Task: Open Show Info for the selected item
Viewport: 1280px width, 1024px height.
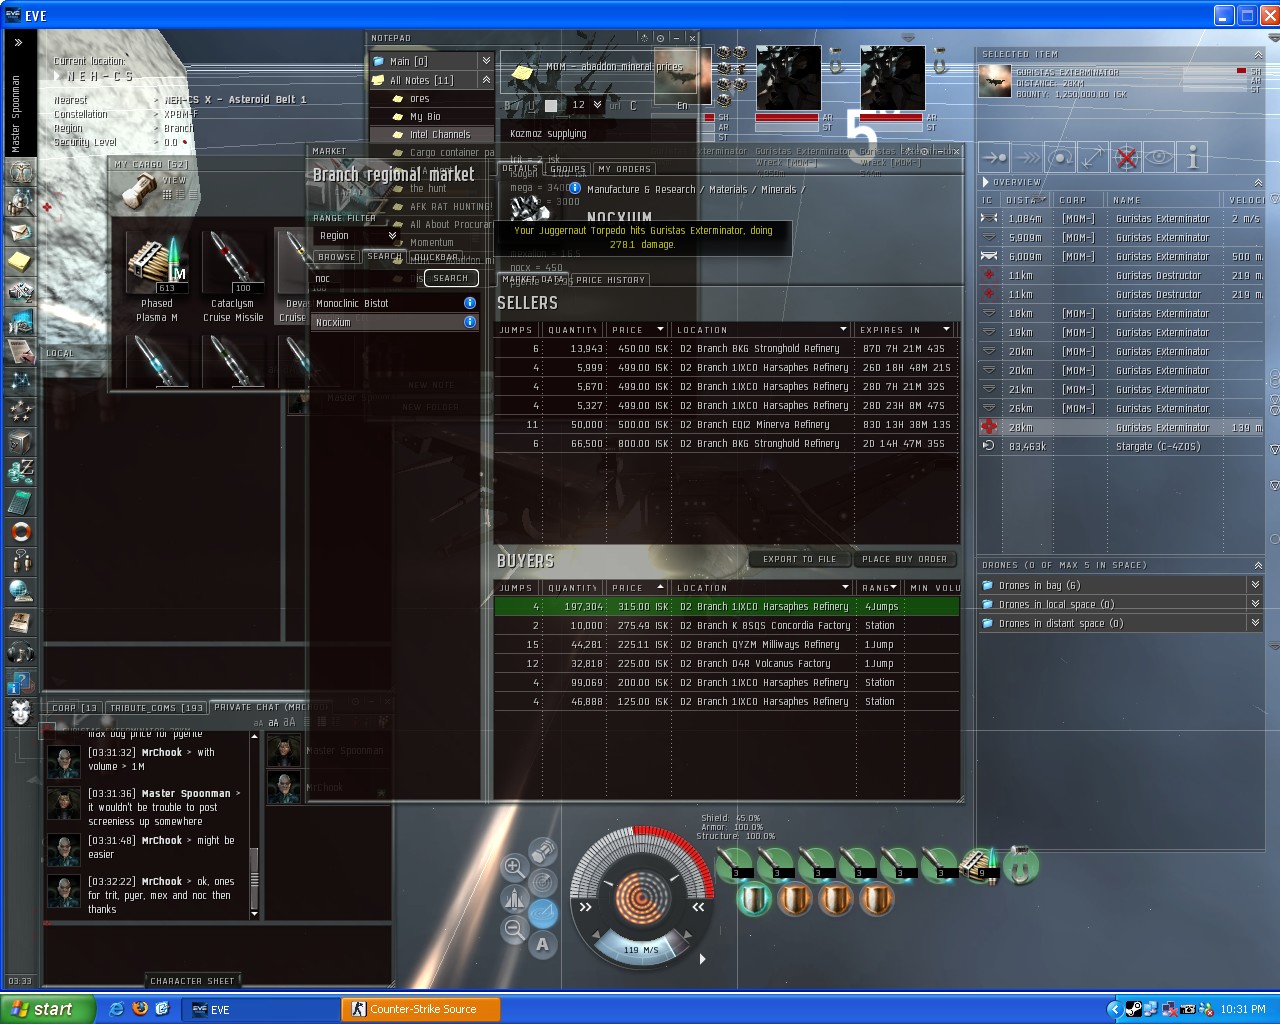Action: coord(1192,158)
